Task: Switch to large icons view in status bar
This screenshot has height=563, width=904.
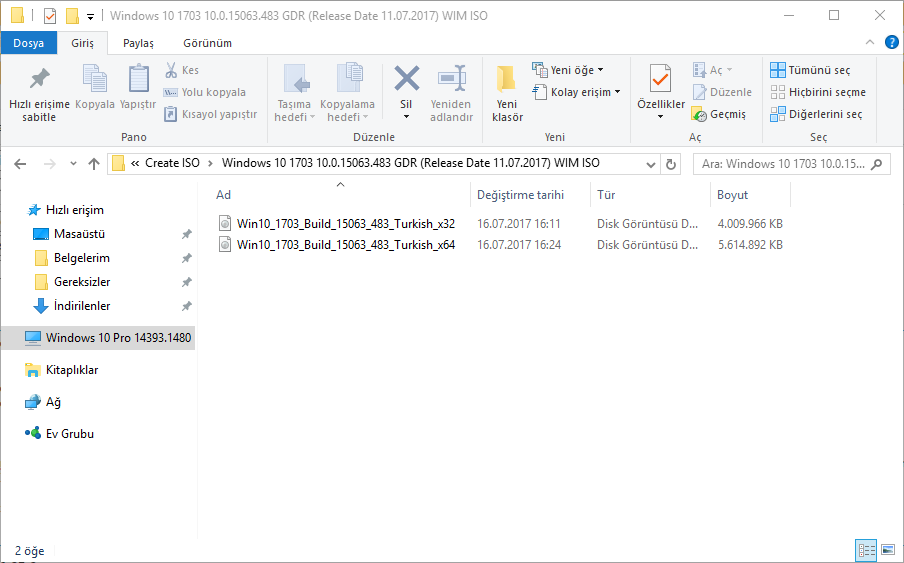Action: [x=888, y=550]
